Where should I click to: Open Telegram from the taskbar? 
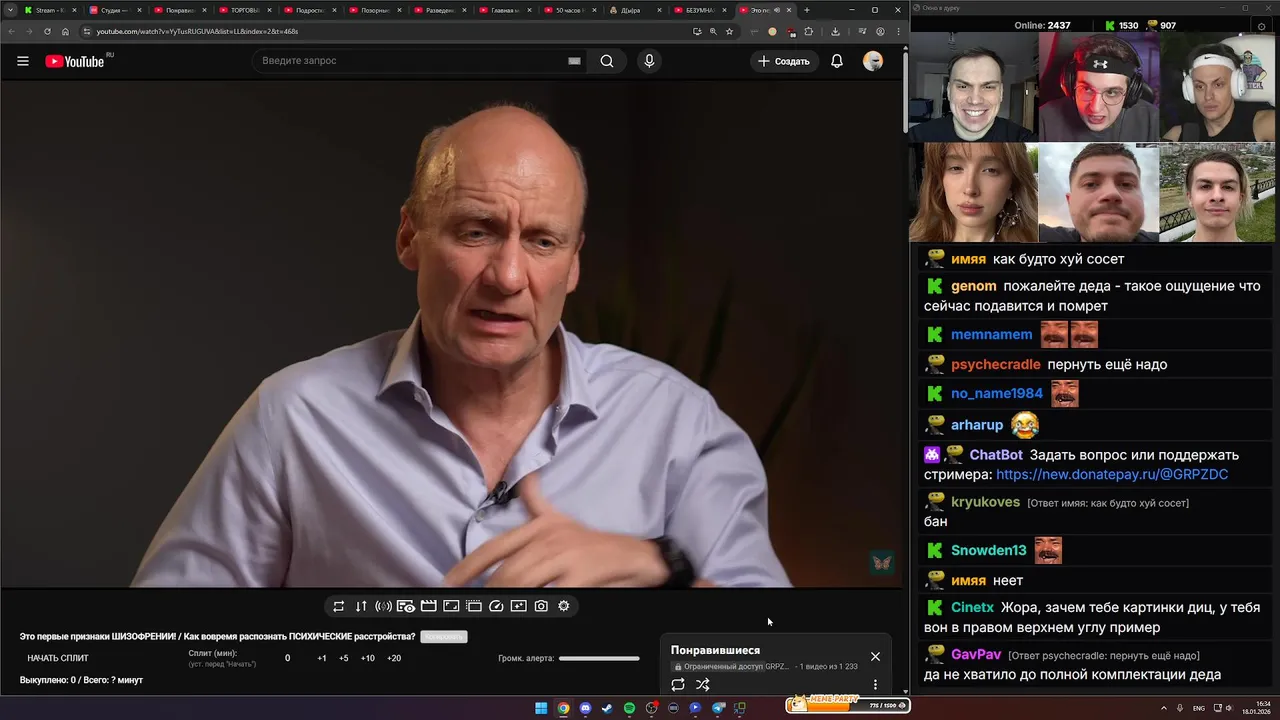point(718,708)
